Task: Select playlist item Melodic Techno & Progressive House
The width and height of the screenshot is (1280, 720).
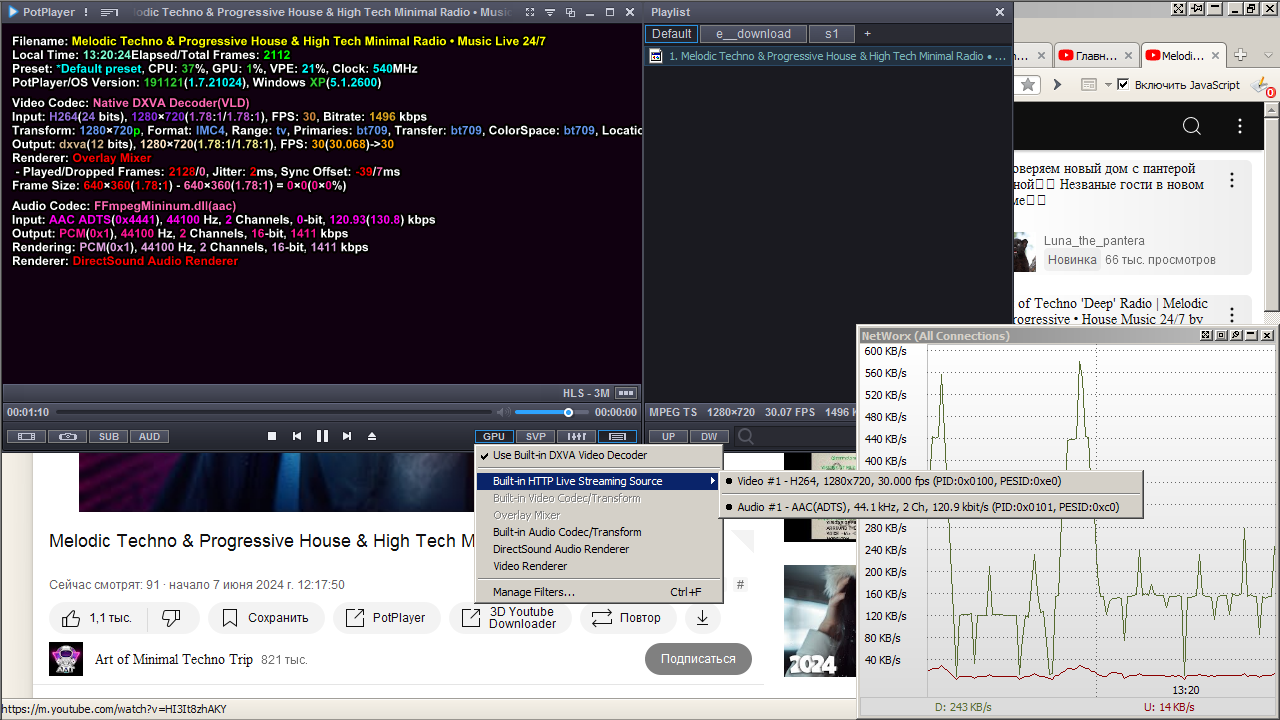Action: click(x=828, y=56)
